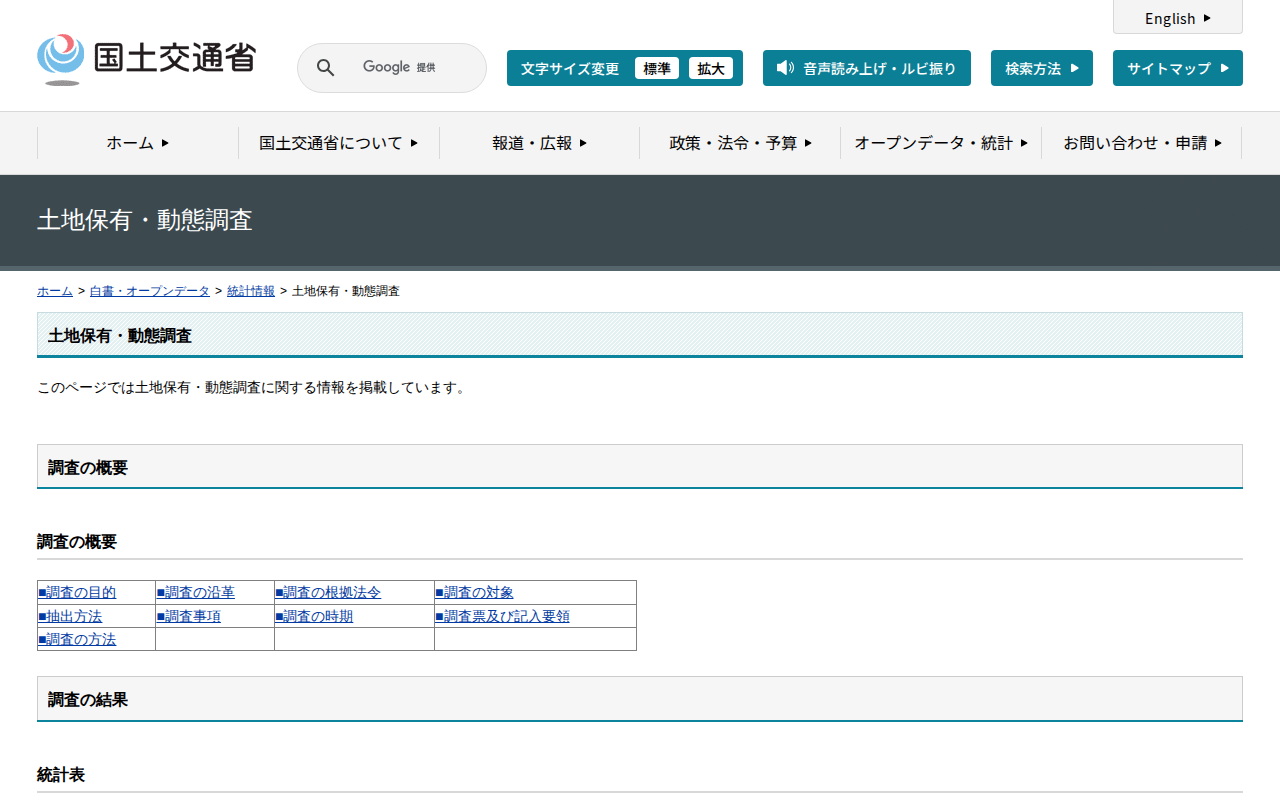Set text size to 標準
The width and height of the screenshot is (1280, 800).
coord(656,68)
